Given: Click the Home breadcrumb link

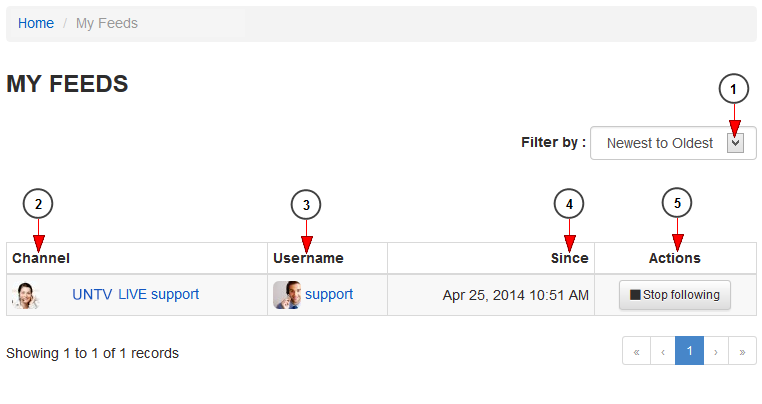Looking at the screenshot, I should coord(36,23).
